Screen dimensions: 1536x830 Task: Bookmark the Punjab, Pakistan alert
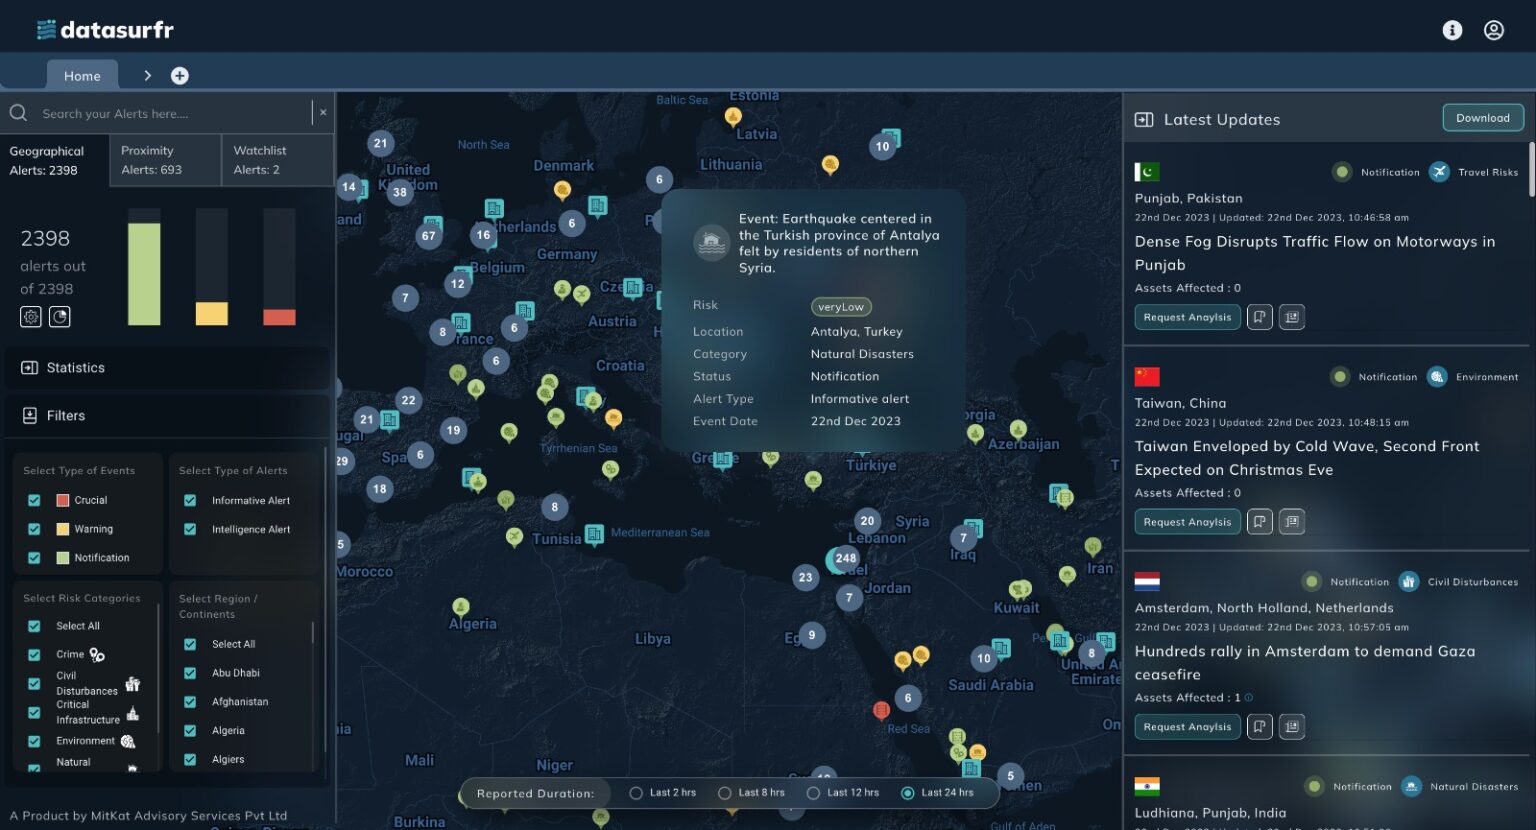pos(1260,317)
